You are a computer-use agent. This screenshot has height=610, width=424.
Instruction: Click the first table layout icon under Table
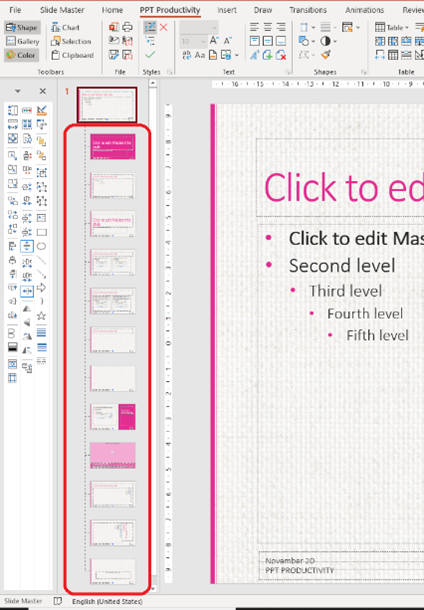coord(380,41)
